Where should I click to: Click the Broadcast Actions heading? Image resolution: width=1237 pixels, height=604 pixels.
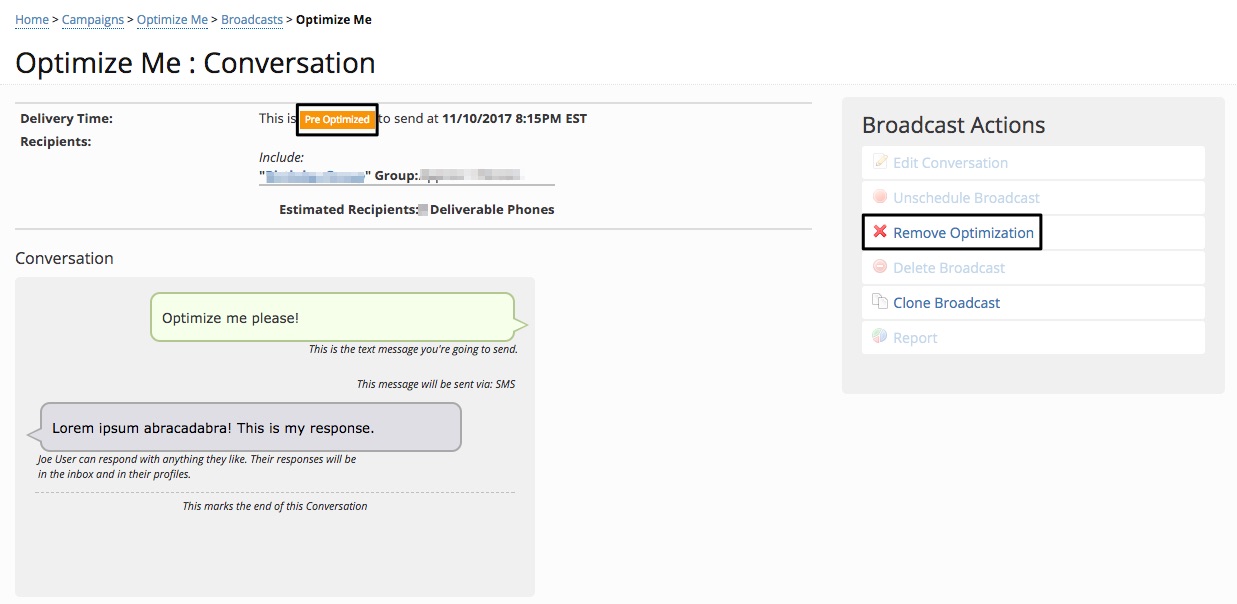(x=953, y=125)
